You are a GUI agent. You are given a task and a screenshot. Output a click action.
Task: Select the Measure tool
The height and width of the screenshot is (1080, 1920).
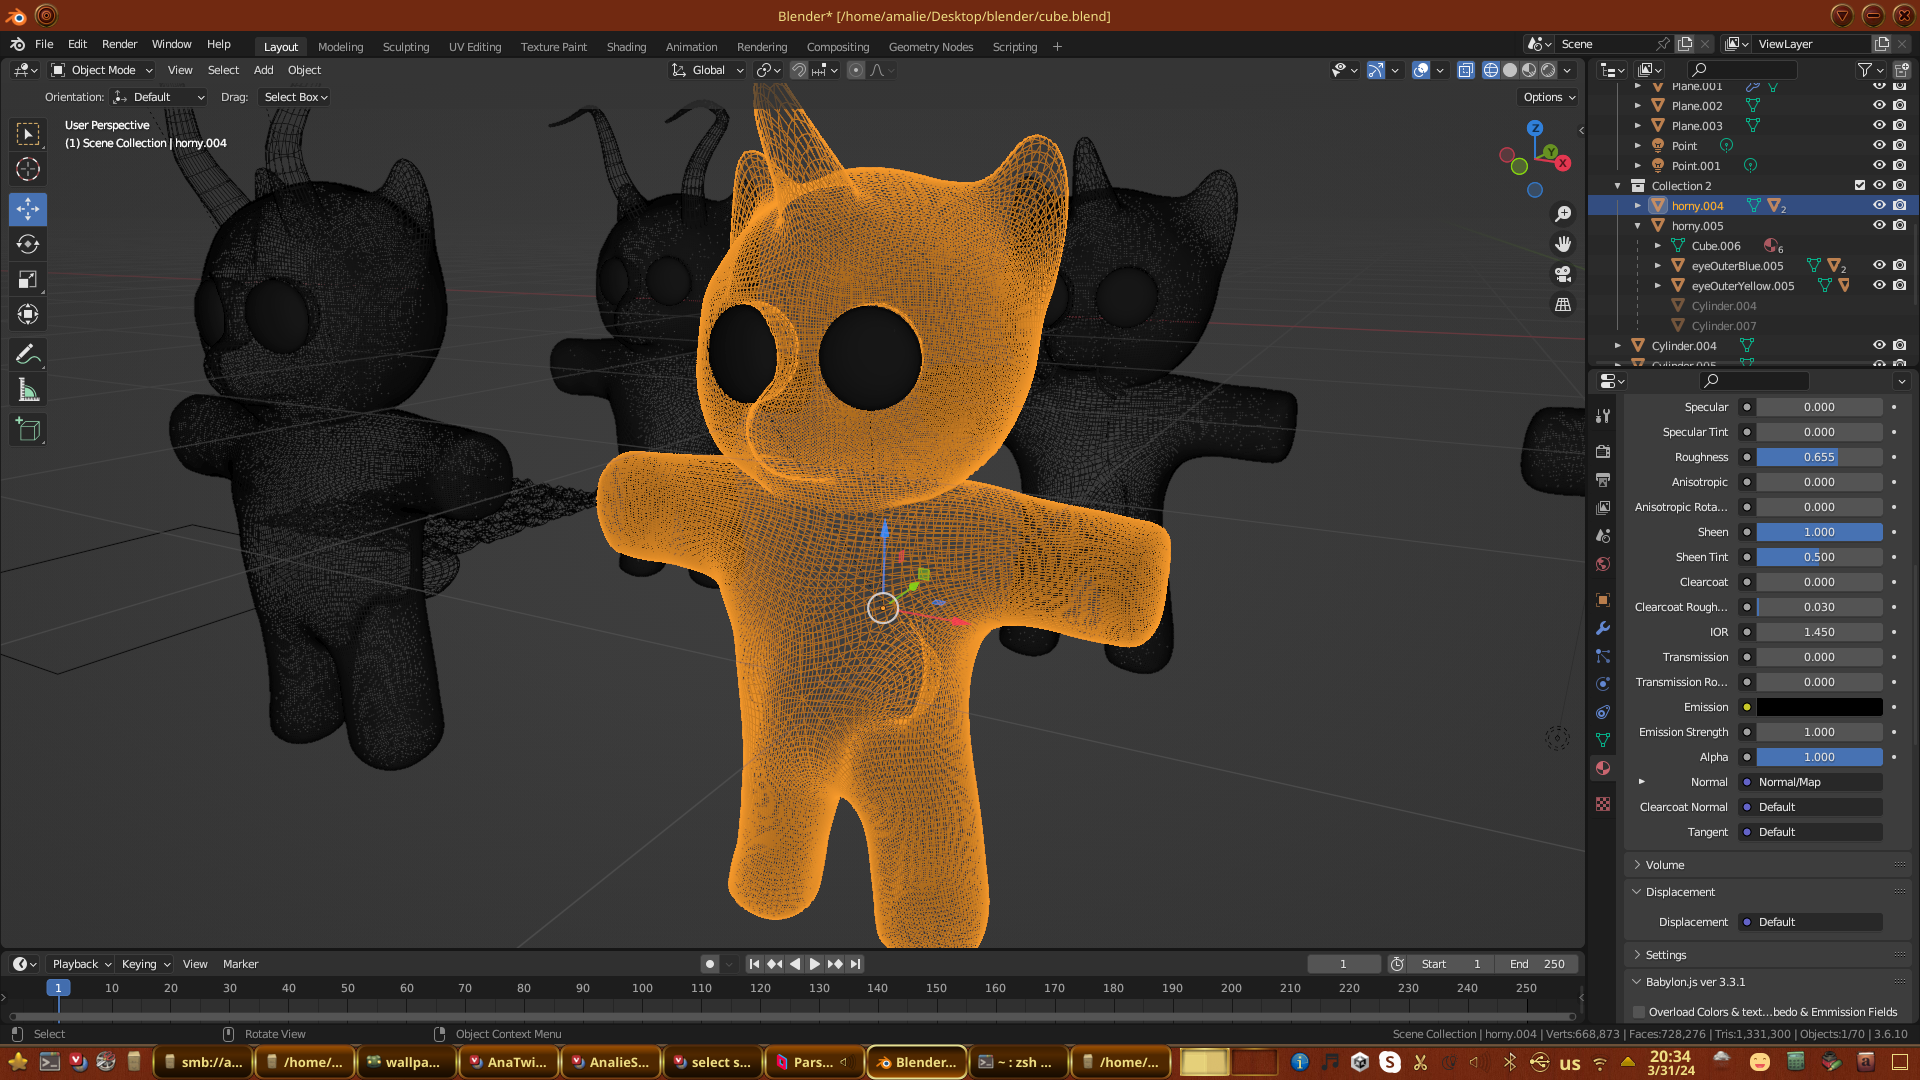tap(28, 391)
